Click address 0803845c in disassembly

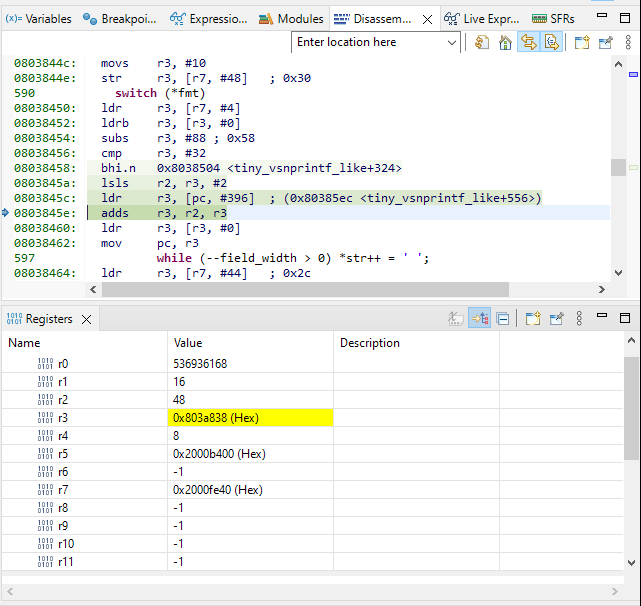click(x=45, y=198)
